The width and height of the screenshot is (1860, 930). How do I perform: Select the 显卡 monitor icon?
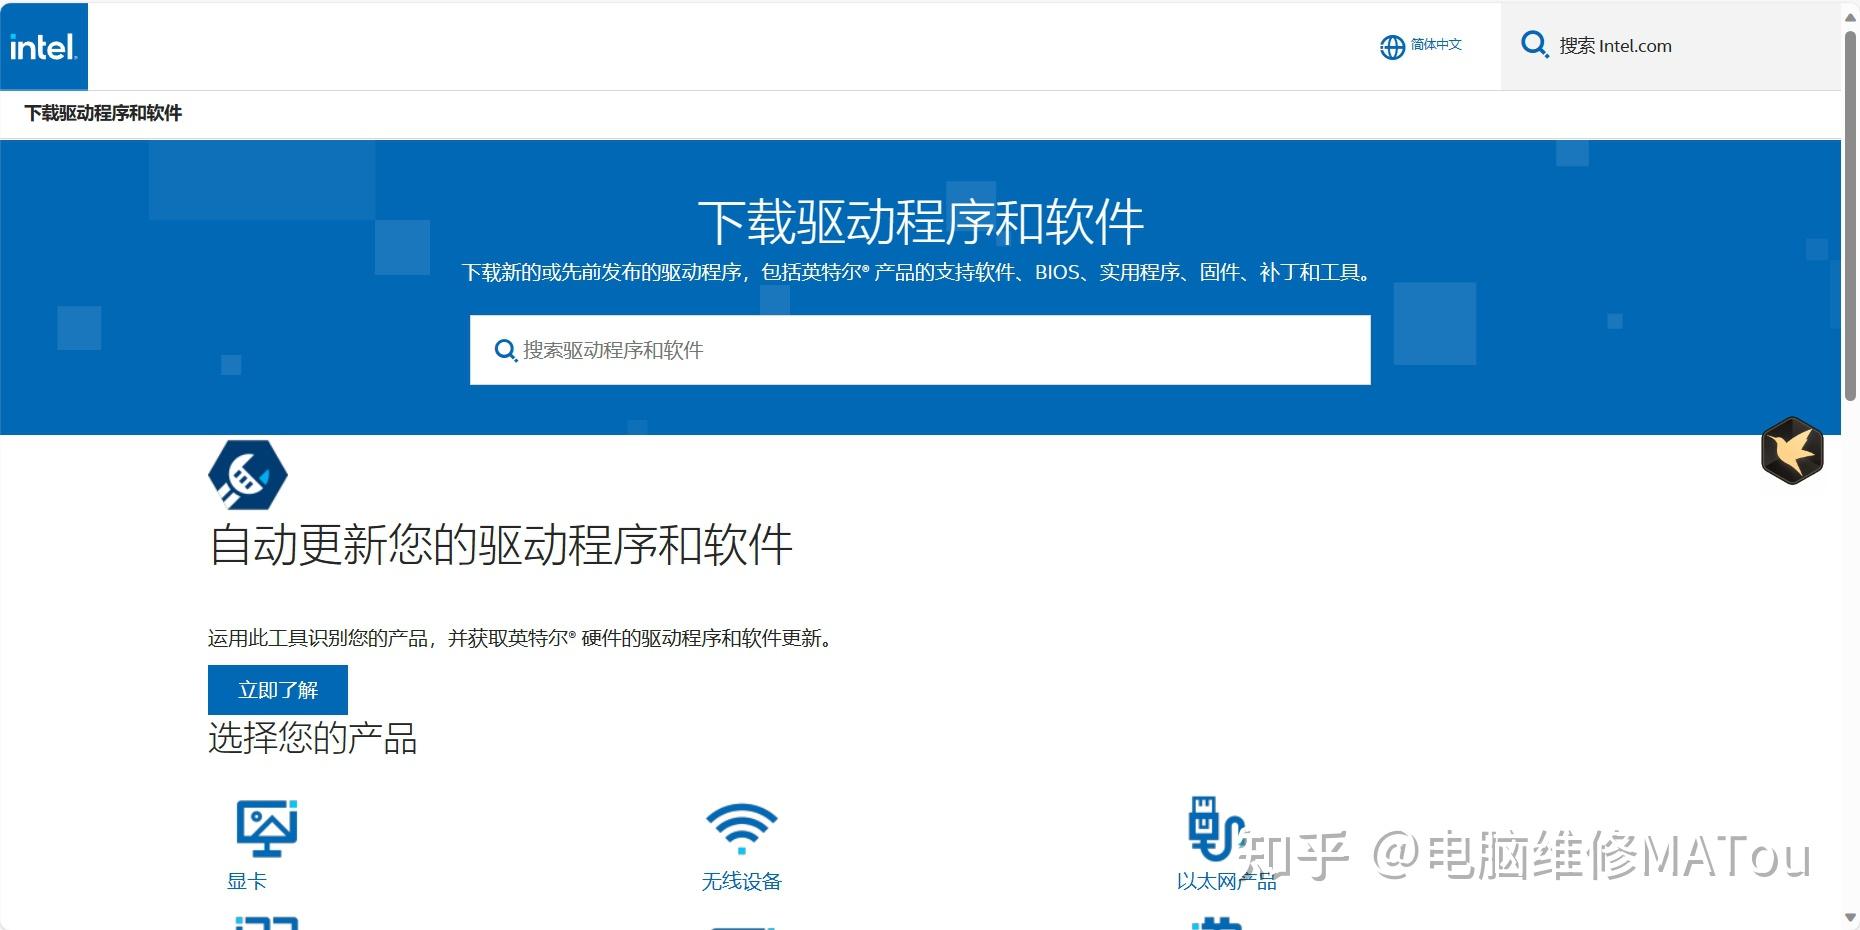point(267,828)
